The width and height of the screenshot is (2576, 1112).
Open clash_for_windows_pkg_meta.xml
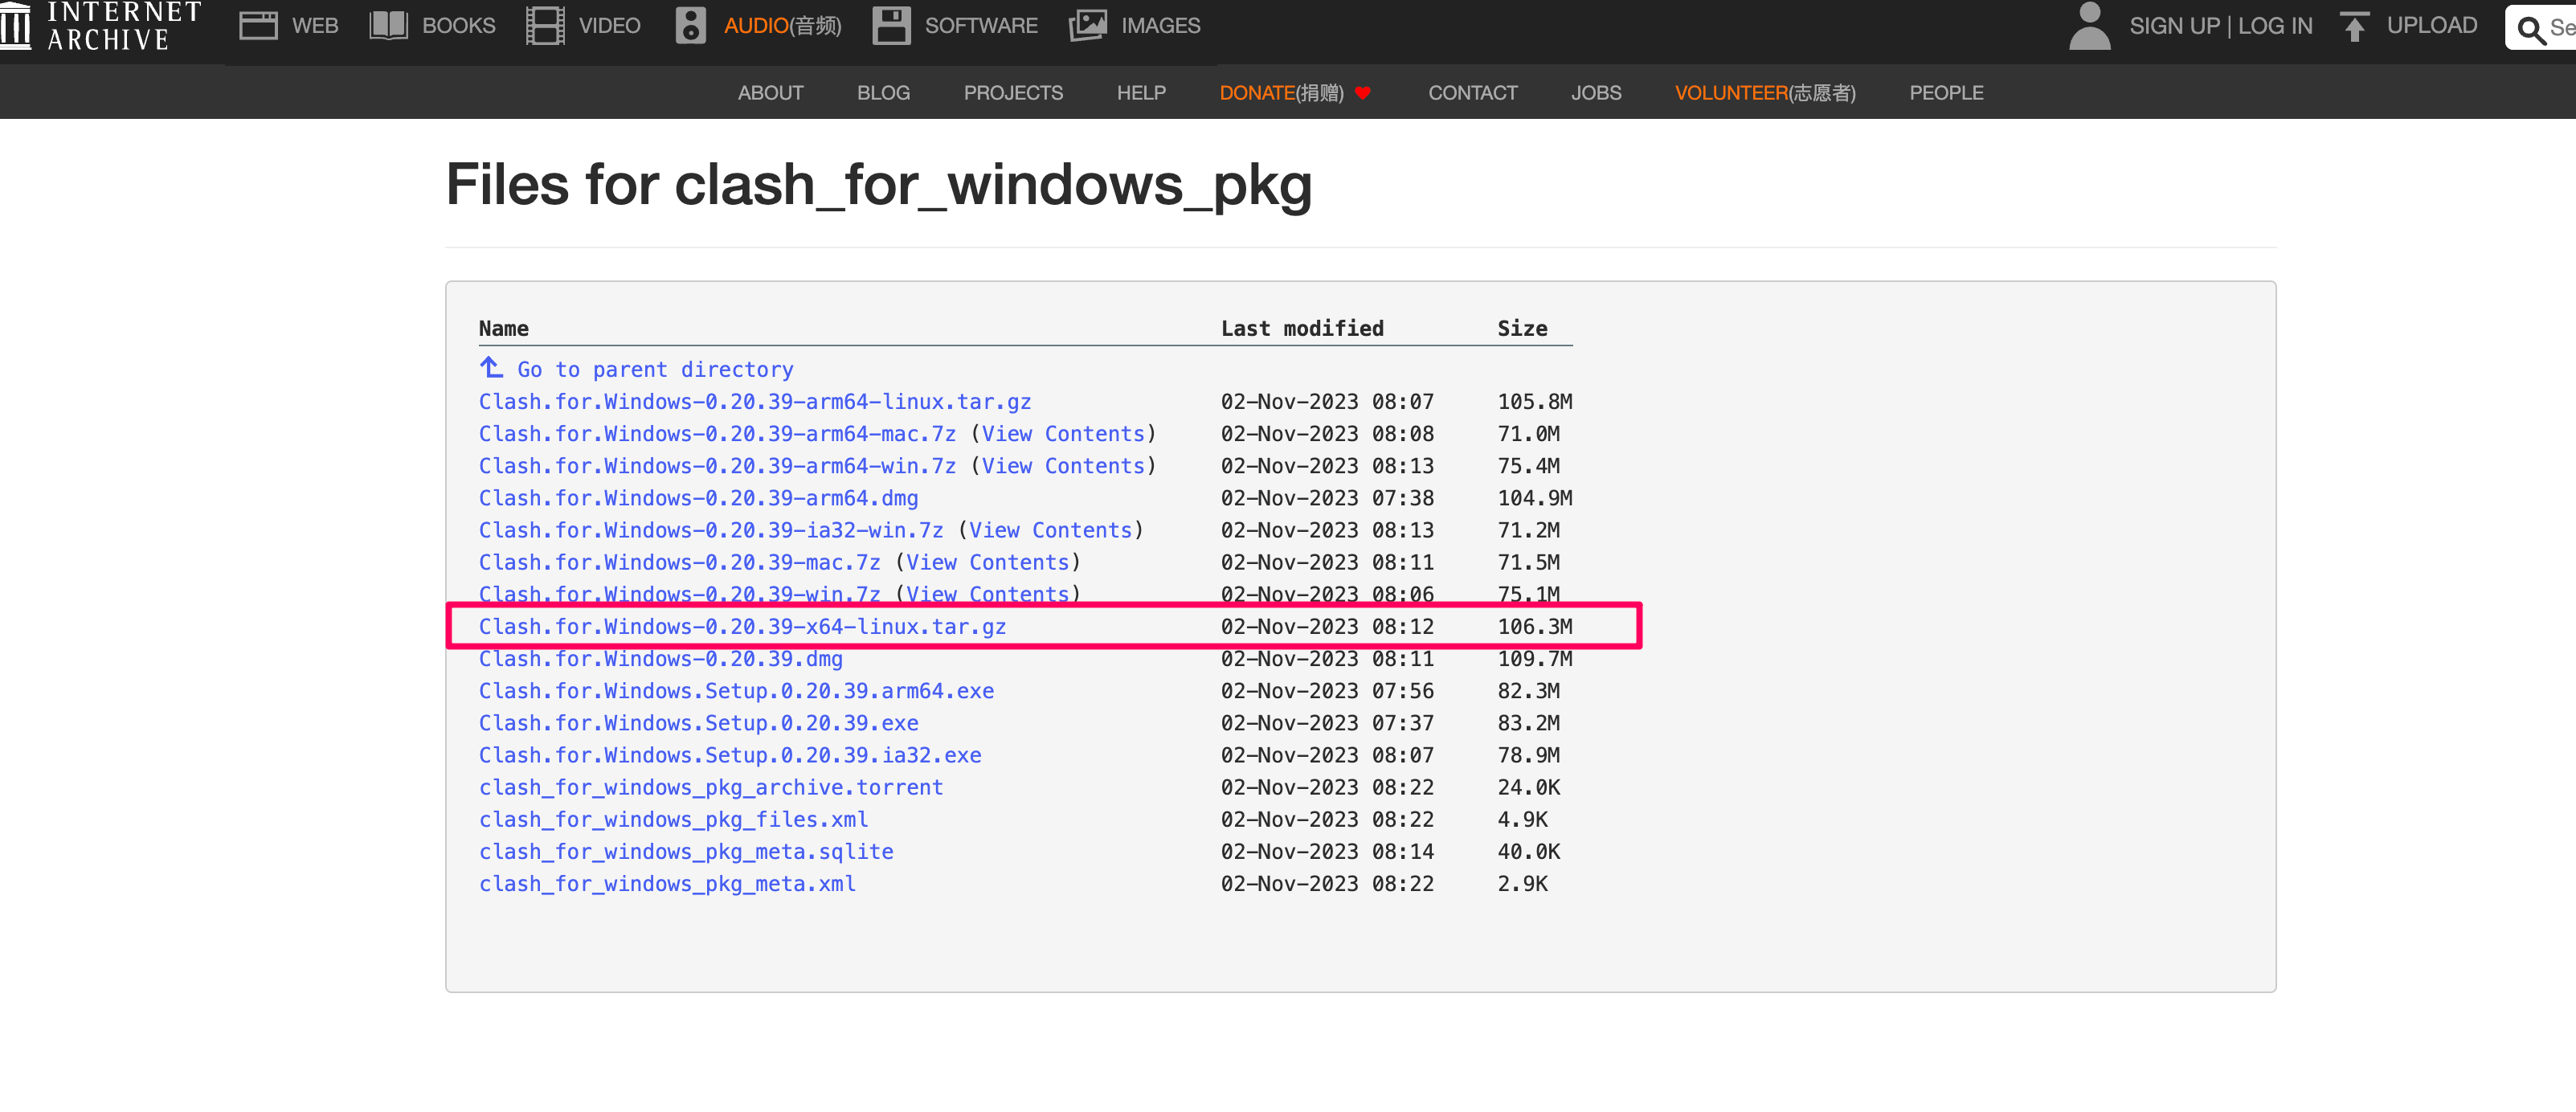point(667,884)
